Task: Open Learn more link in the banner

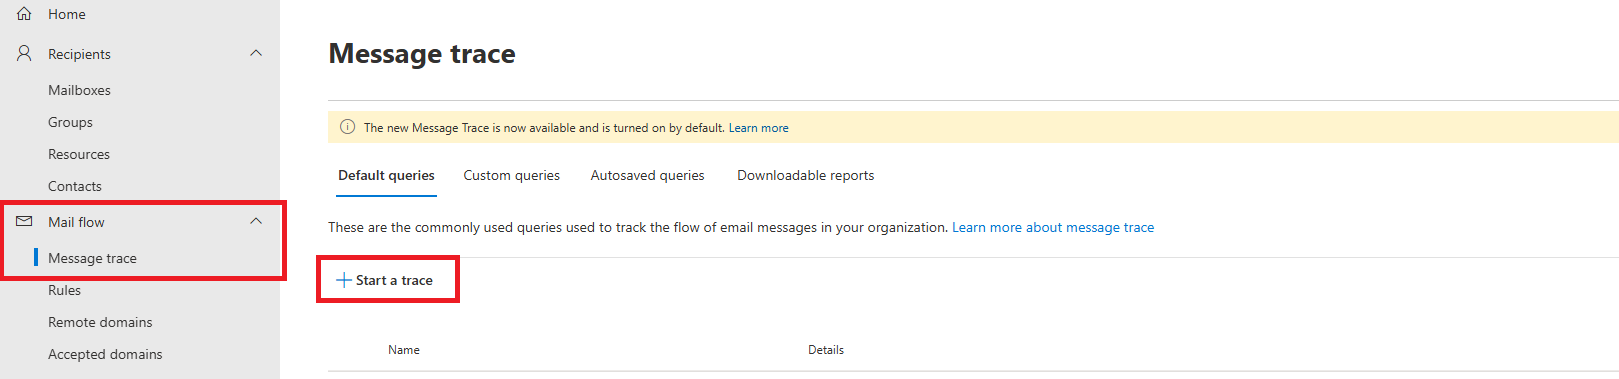Action: point(758,128)
